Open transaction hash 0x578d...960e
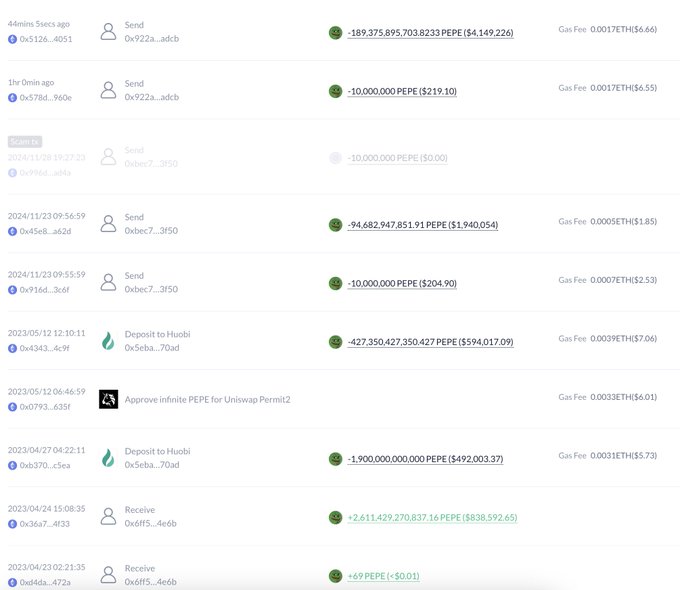The image size is (680, 590). point(46,98)
